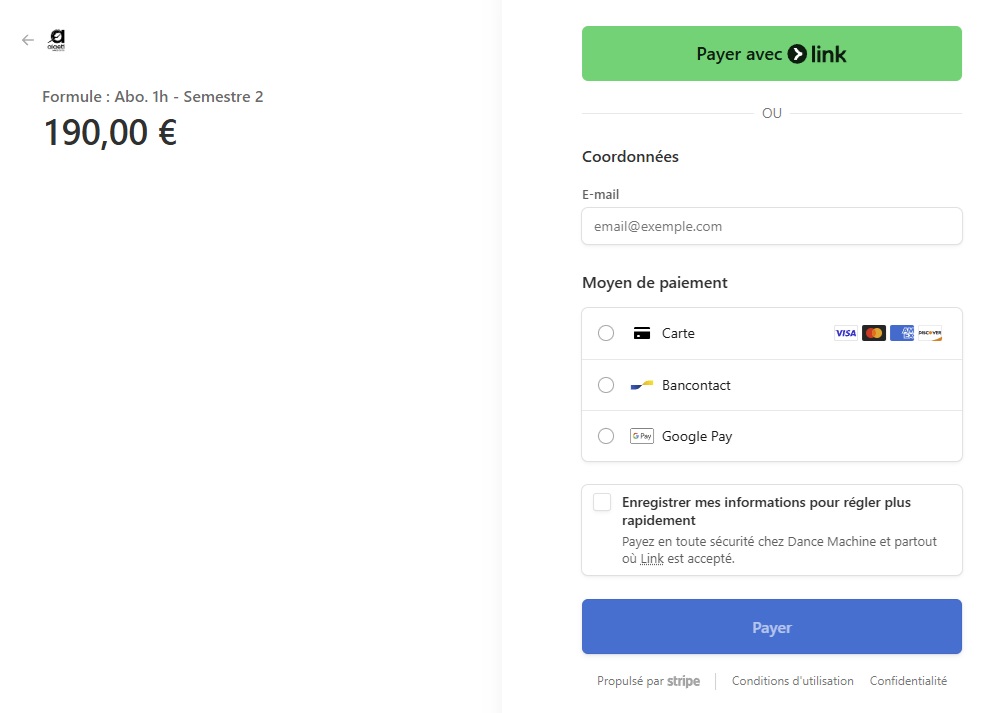The image size is (994, 713).
Task: Select the Bancontact radio button
Action: tap(606, 385)
